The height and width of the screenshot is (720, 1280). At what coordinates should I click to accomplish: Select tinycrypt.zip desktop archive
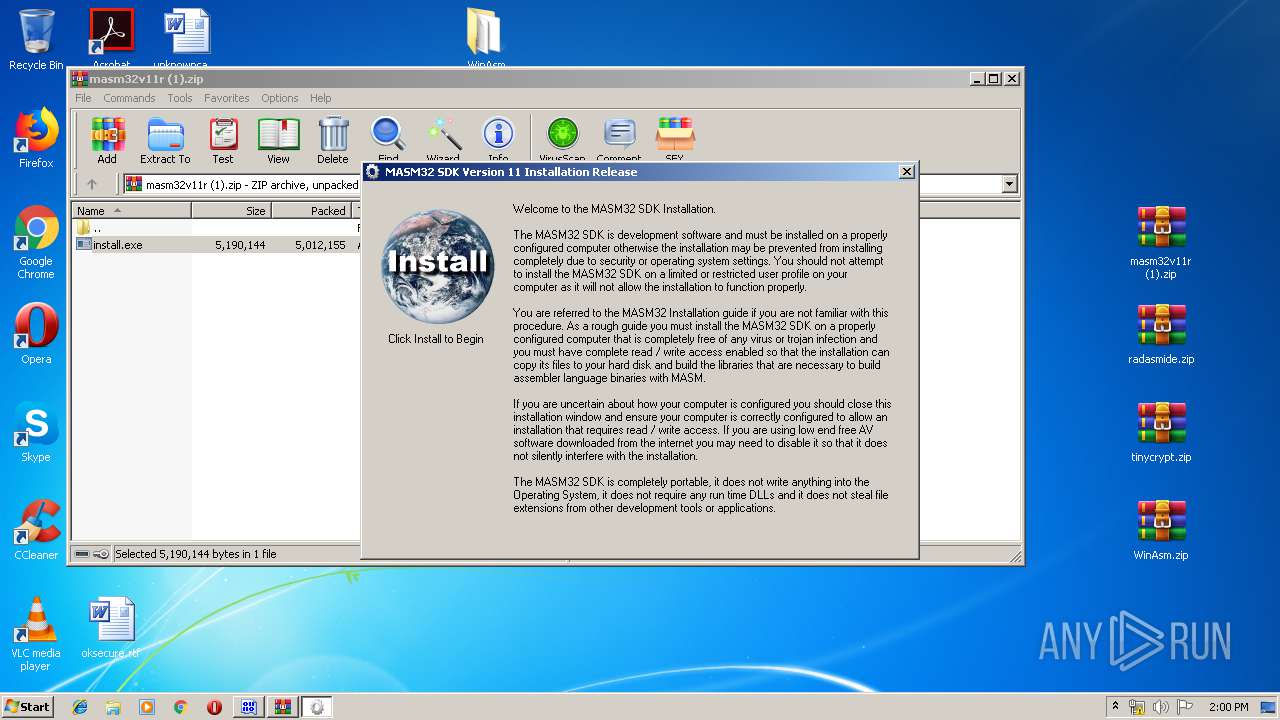tap(1161, 432)
